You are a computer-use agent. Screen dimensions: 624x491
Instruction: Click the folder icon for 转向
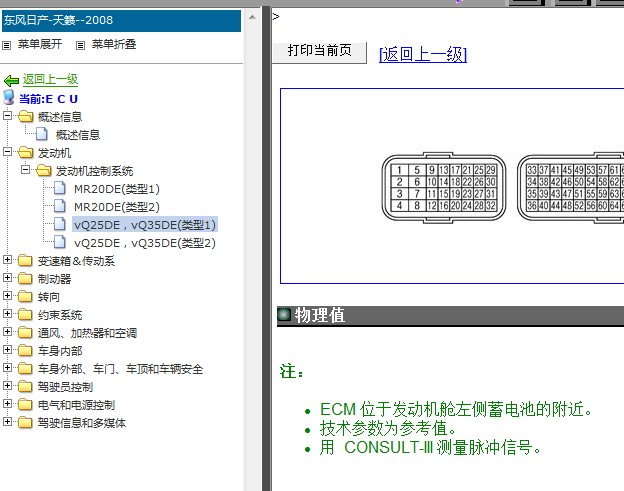[25, 296]
